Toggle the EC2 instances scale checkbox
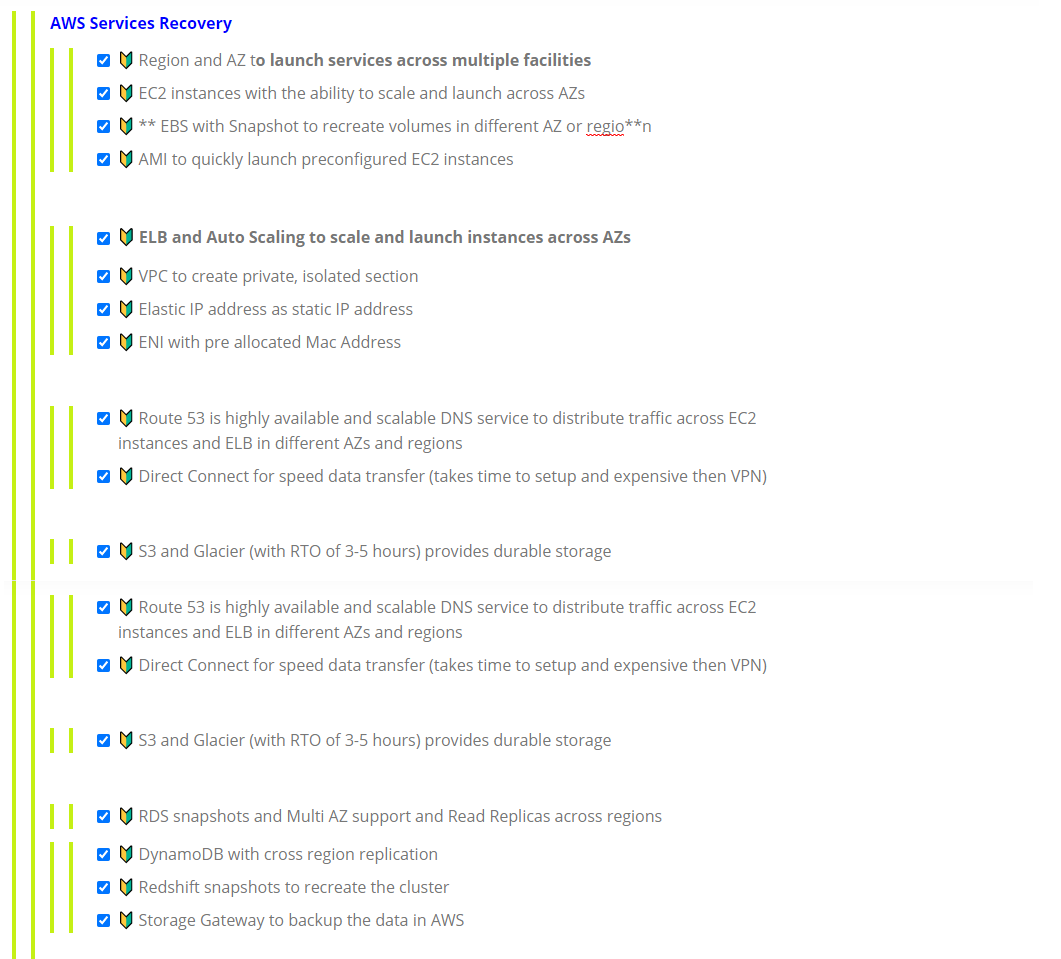This screenshot has width=1061, height=959. coord(104,93)
